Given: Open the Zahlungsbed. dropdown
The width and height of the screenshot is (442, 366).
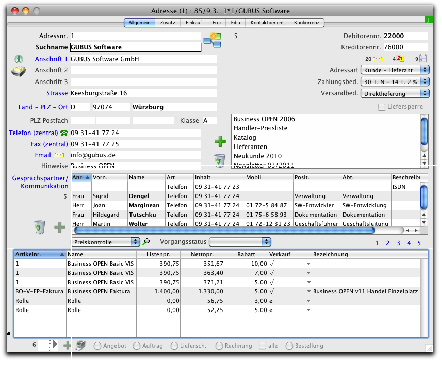Looking at the screenshot, I should pos(395,82).
